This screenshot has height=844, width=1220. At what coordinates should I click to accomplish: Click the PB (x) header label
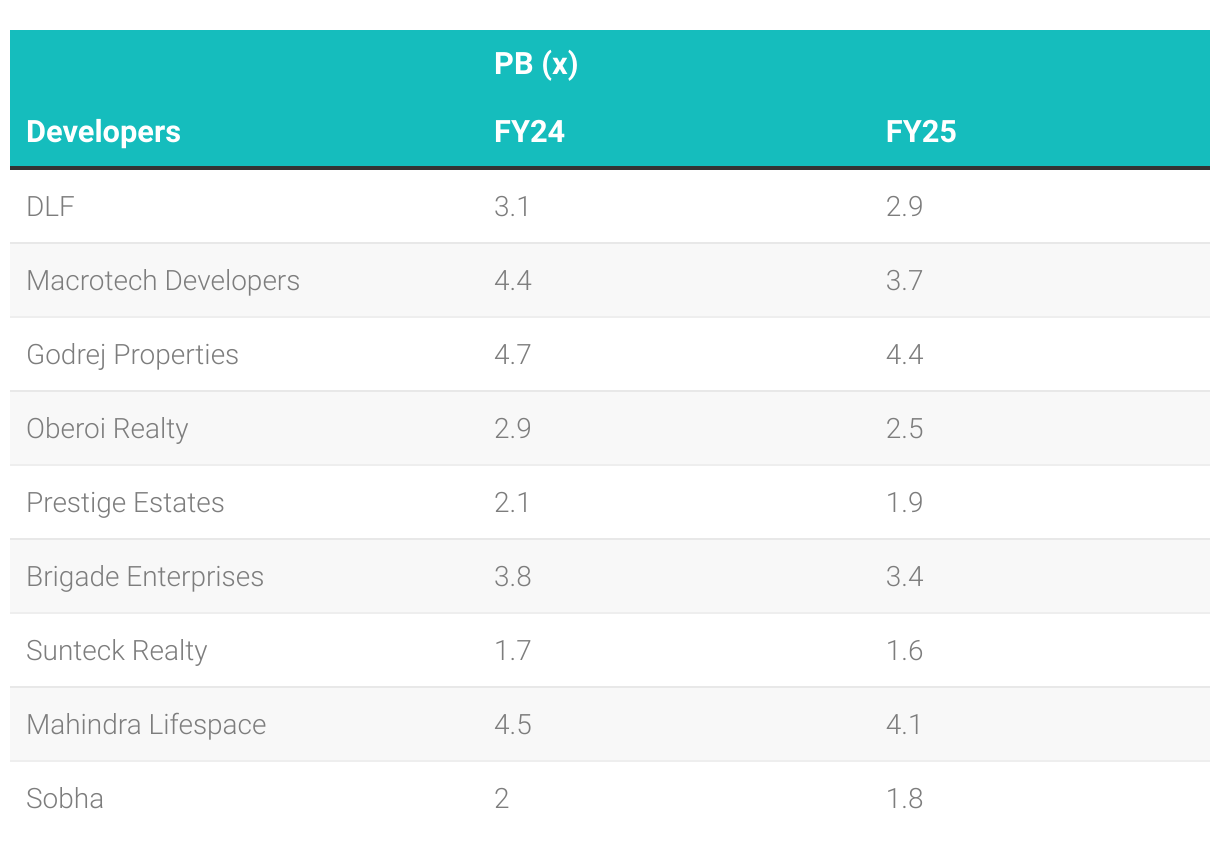coord(536,64)
